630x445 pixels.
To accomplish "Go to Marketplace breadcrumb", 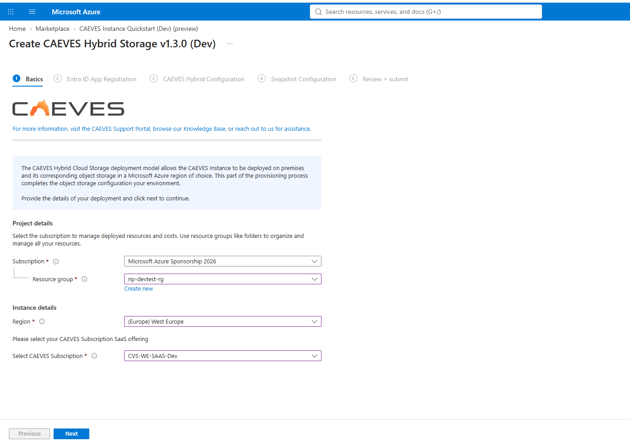I will 52,29.
